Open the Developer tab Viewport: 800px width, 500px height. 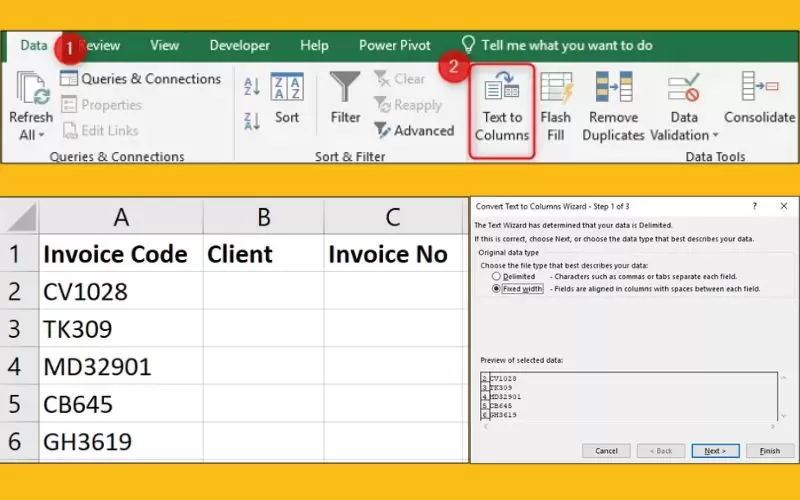point(239,45)
